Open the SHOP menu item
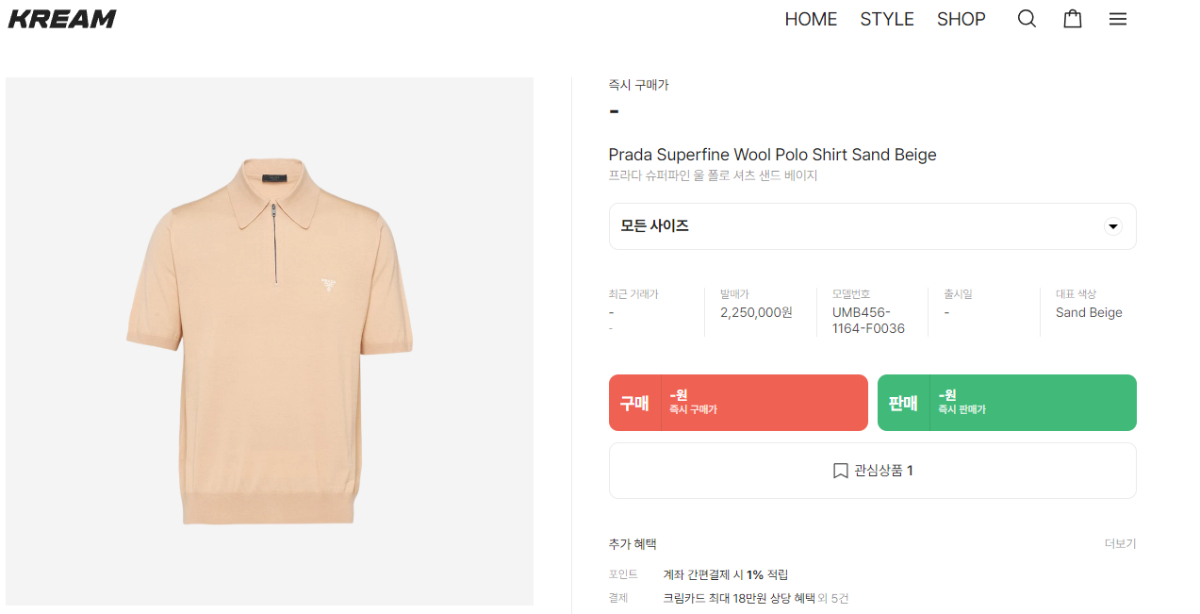 tap(961, 19)
